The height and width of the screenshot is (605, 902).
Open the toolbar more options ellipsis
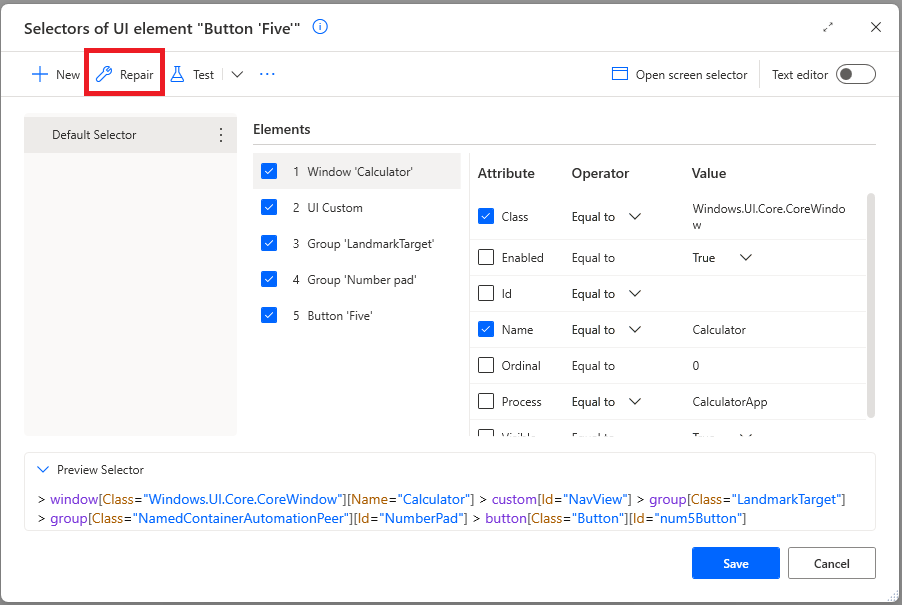267,74
